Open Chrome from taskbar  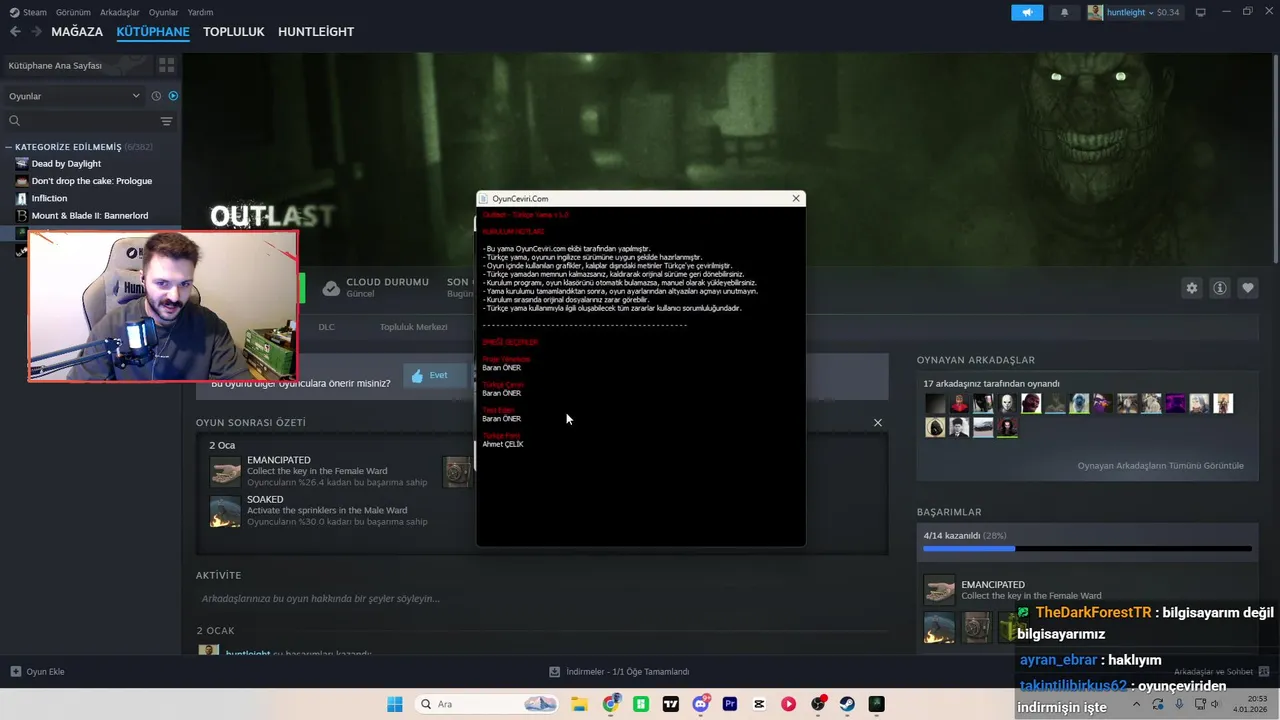pyautogui.click(x=610, y=704)
